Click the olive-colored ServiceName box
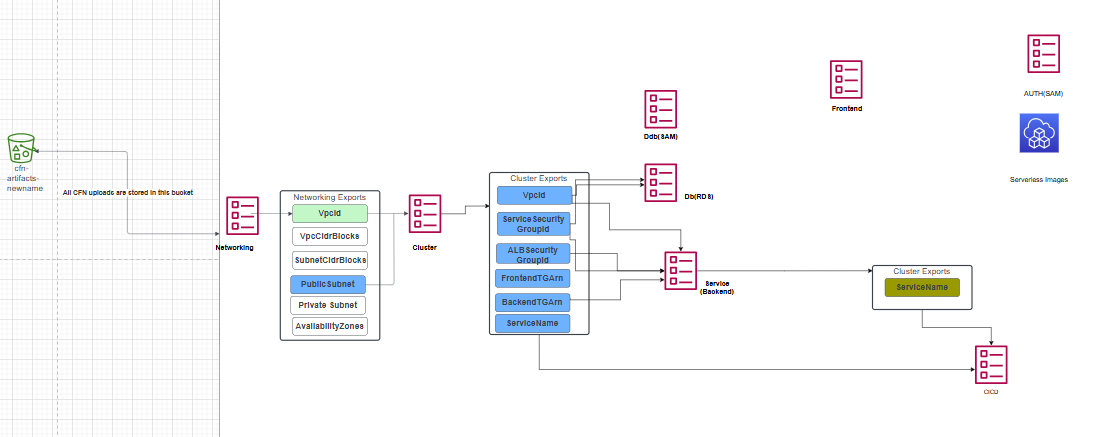Screen dimensions: 1113x437 (922, 288)
